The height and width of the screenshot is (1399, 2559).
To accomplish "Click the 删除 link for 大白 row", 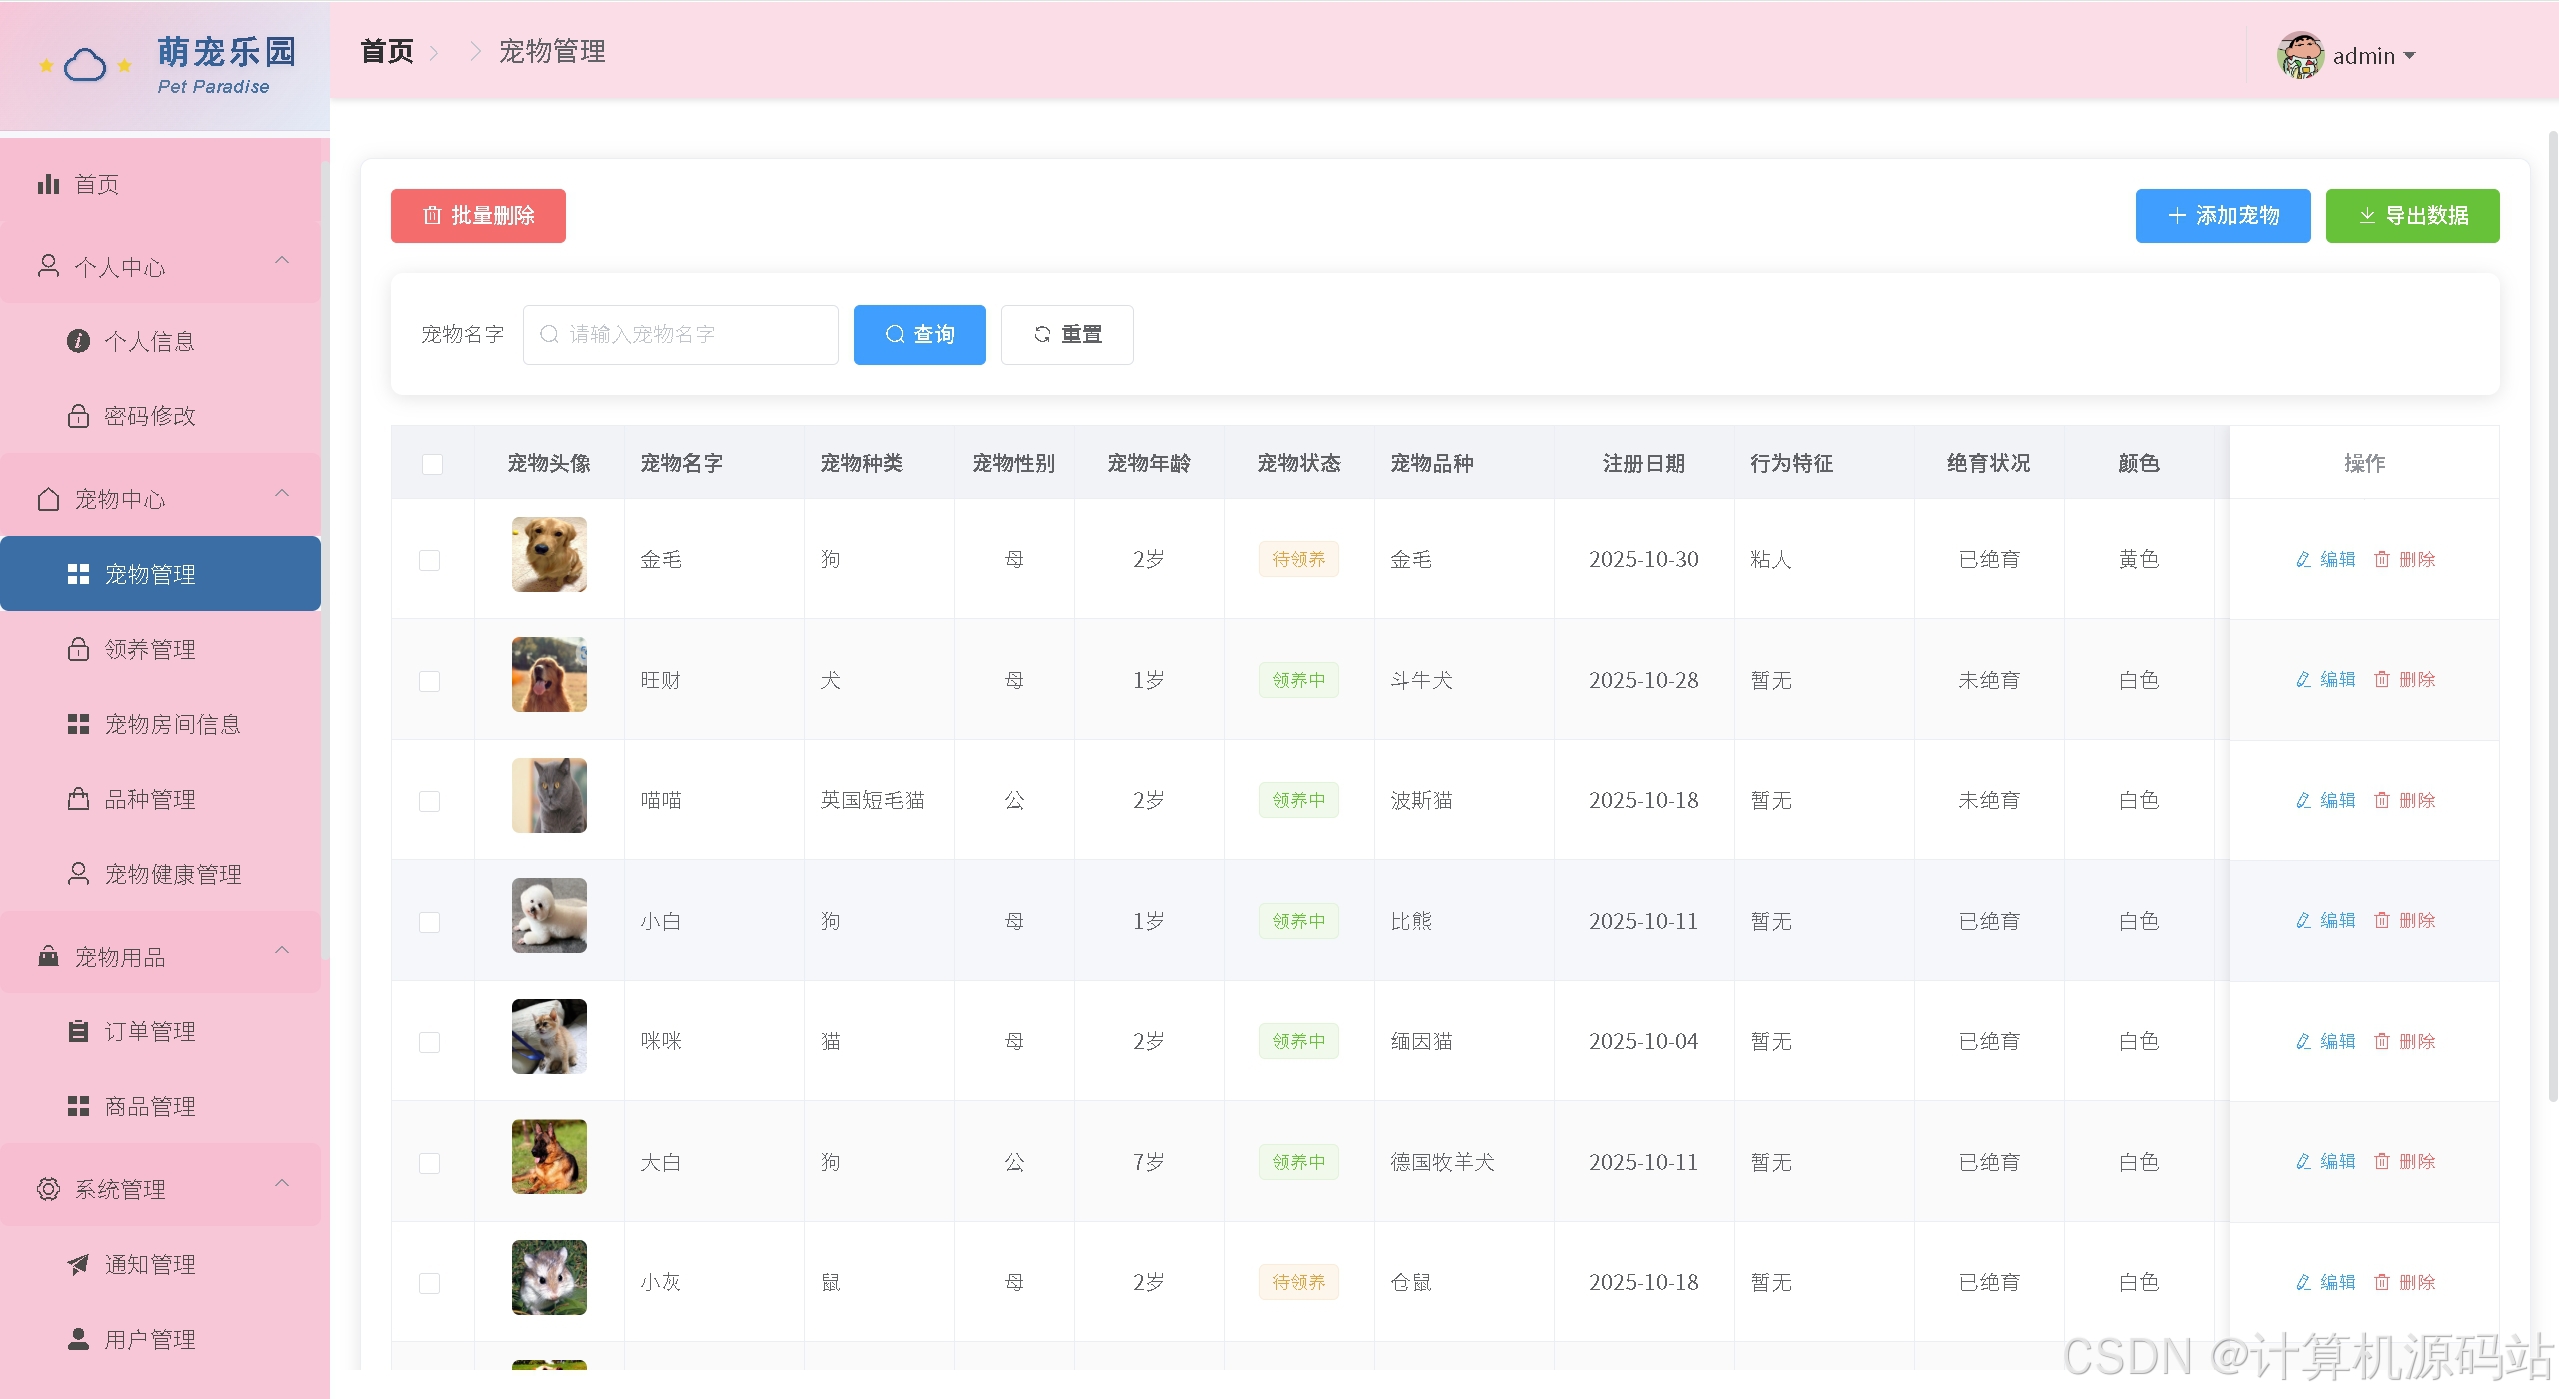I will tap(2404, 1162).
